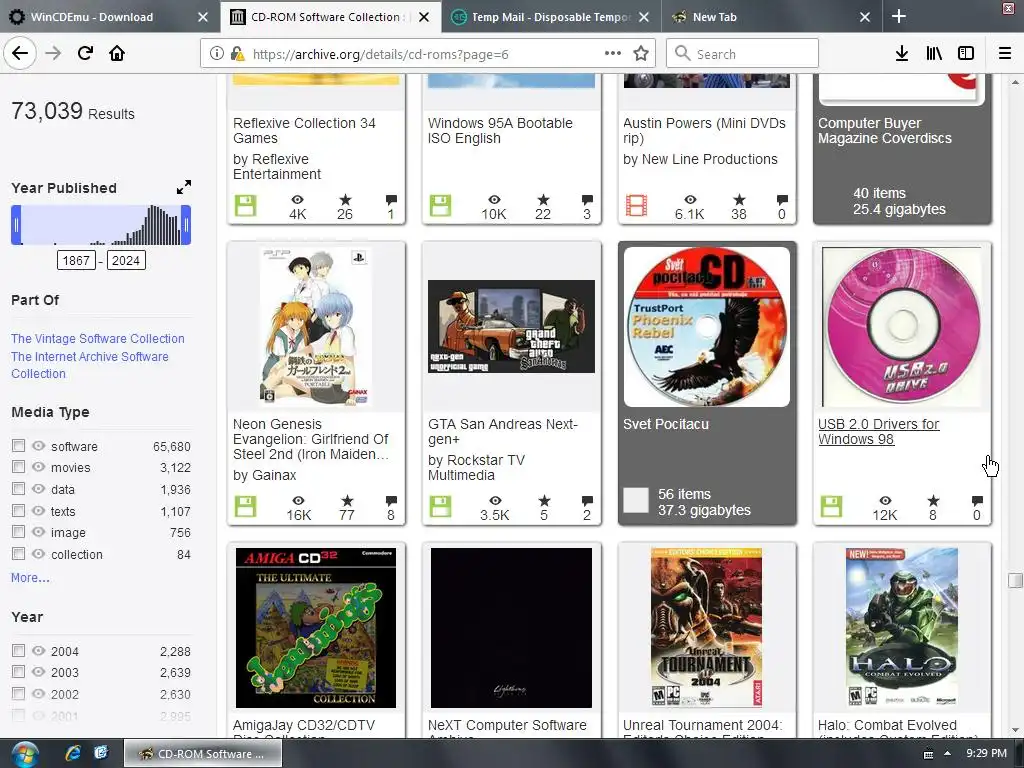Go back to the previous page
1024x768 pixels.
20,53
